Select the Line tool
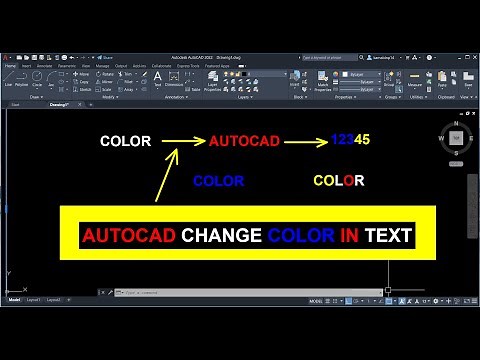 click(x=8, y=79)
